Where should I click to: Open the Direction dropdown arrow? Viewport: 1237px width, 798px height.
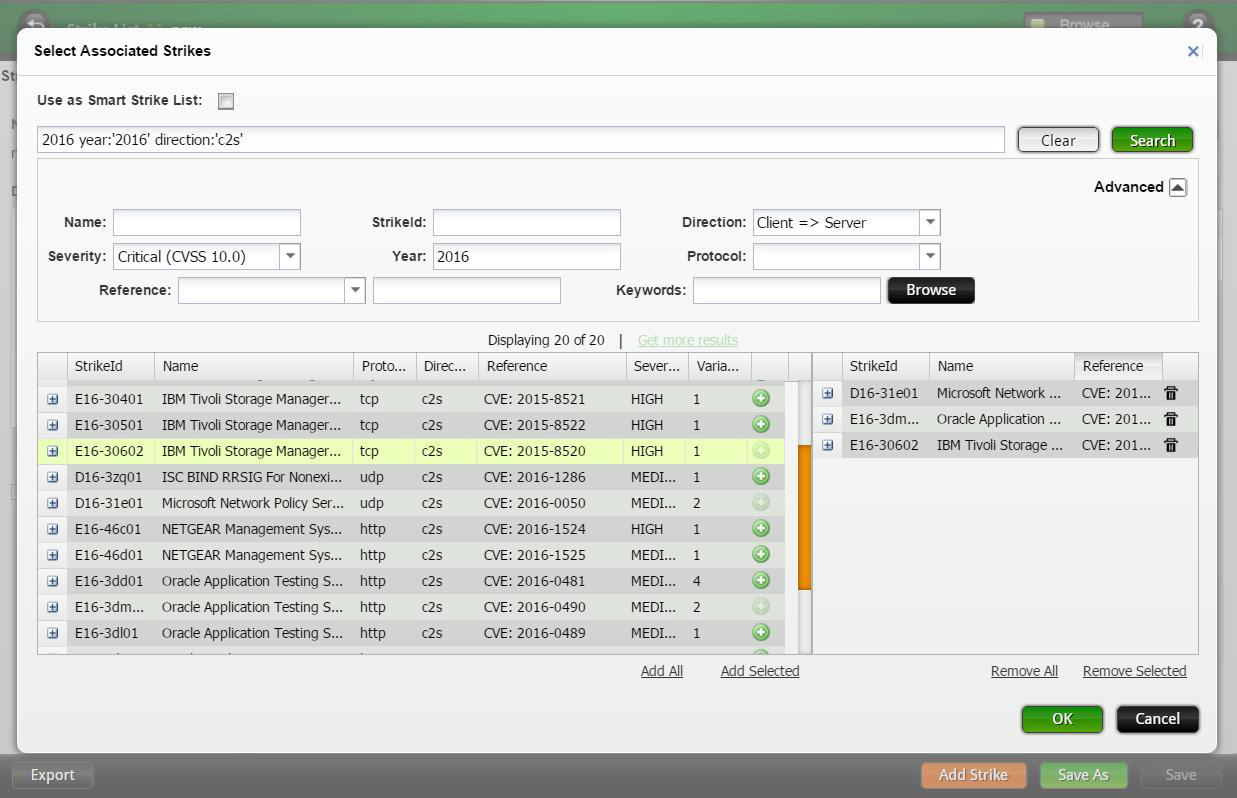point(930,223)
